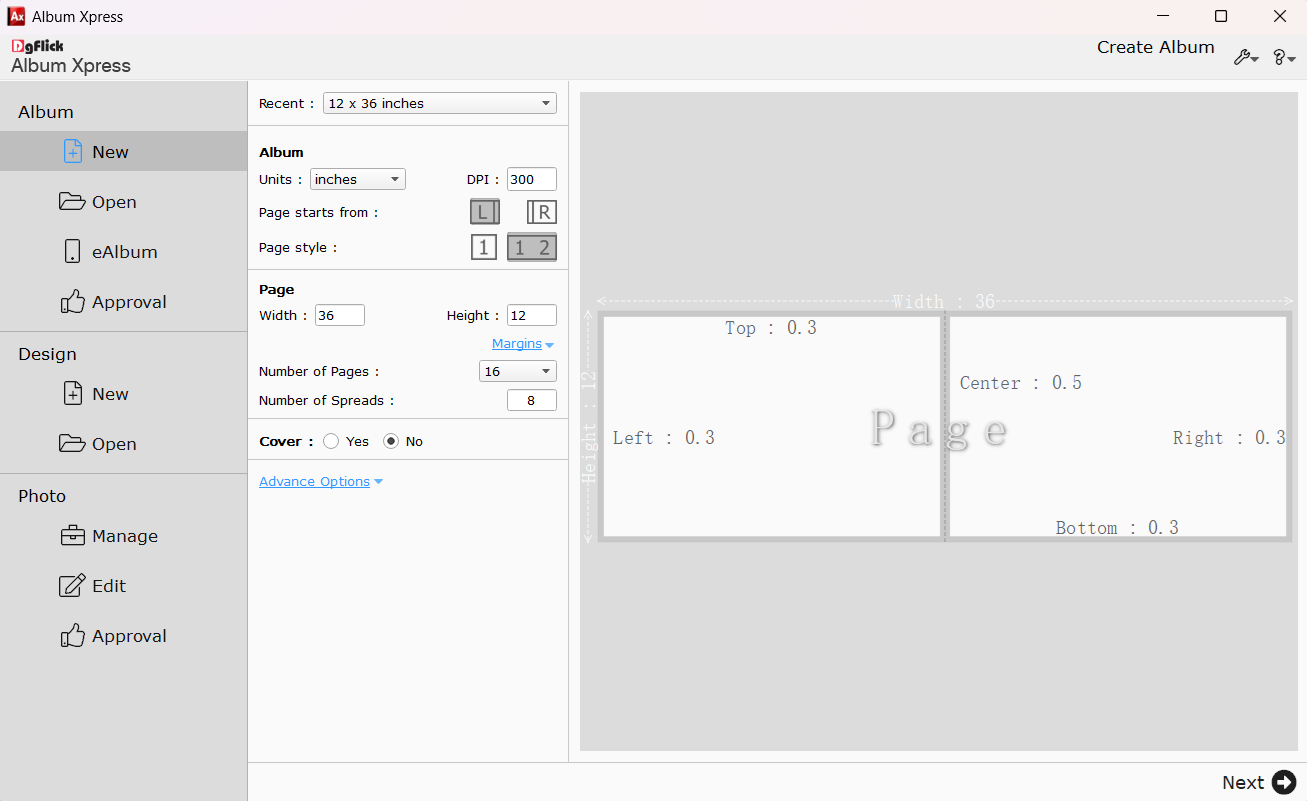The height and width of the screenshot is (801, 1307).
Task: Click the 'Top : 0.3' margin label
Action: pos(771,328)
